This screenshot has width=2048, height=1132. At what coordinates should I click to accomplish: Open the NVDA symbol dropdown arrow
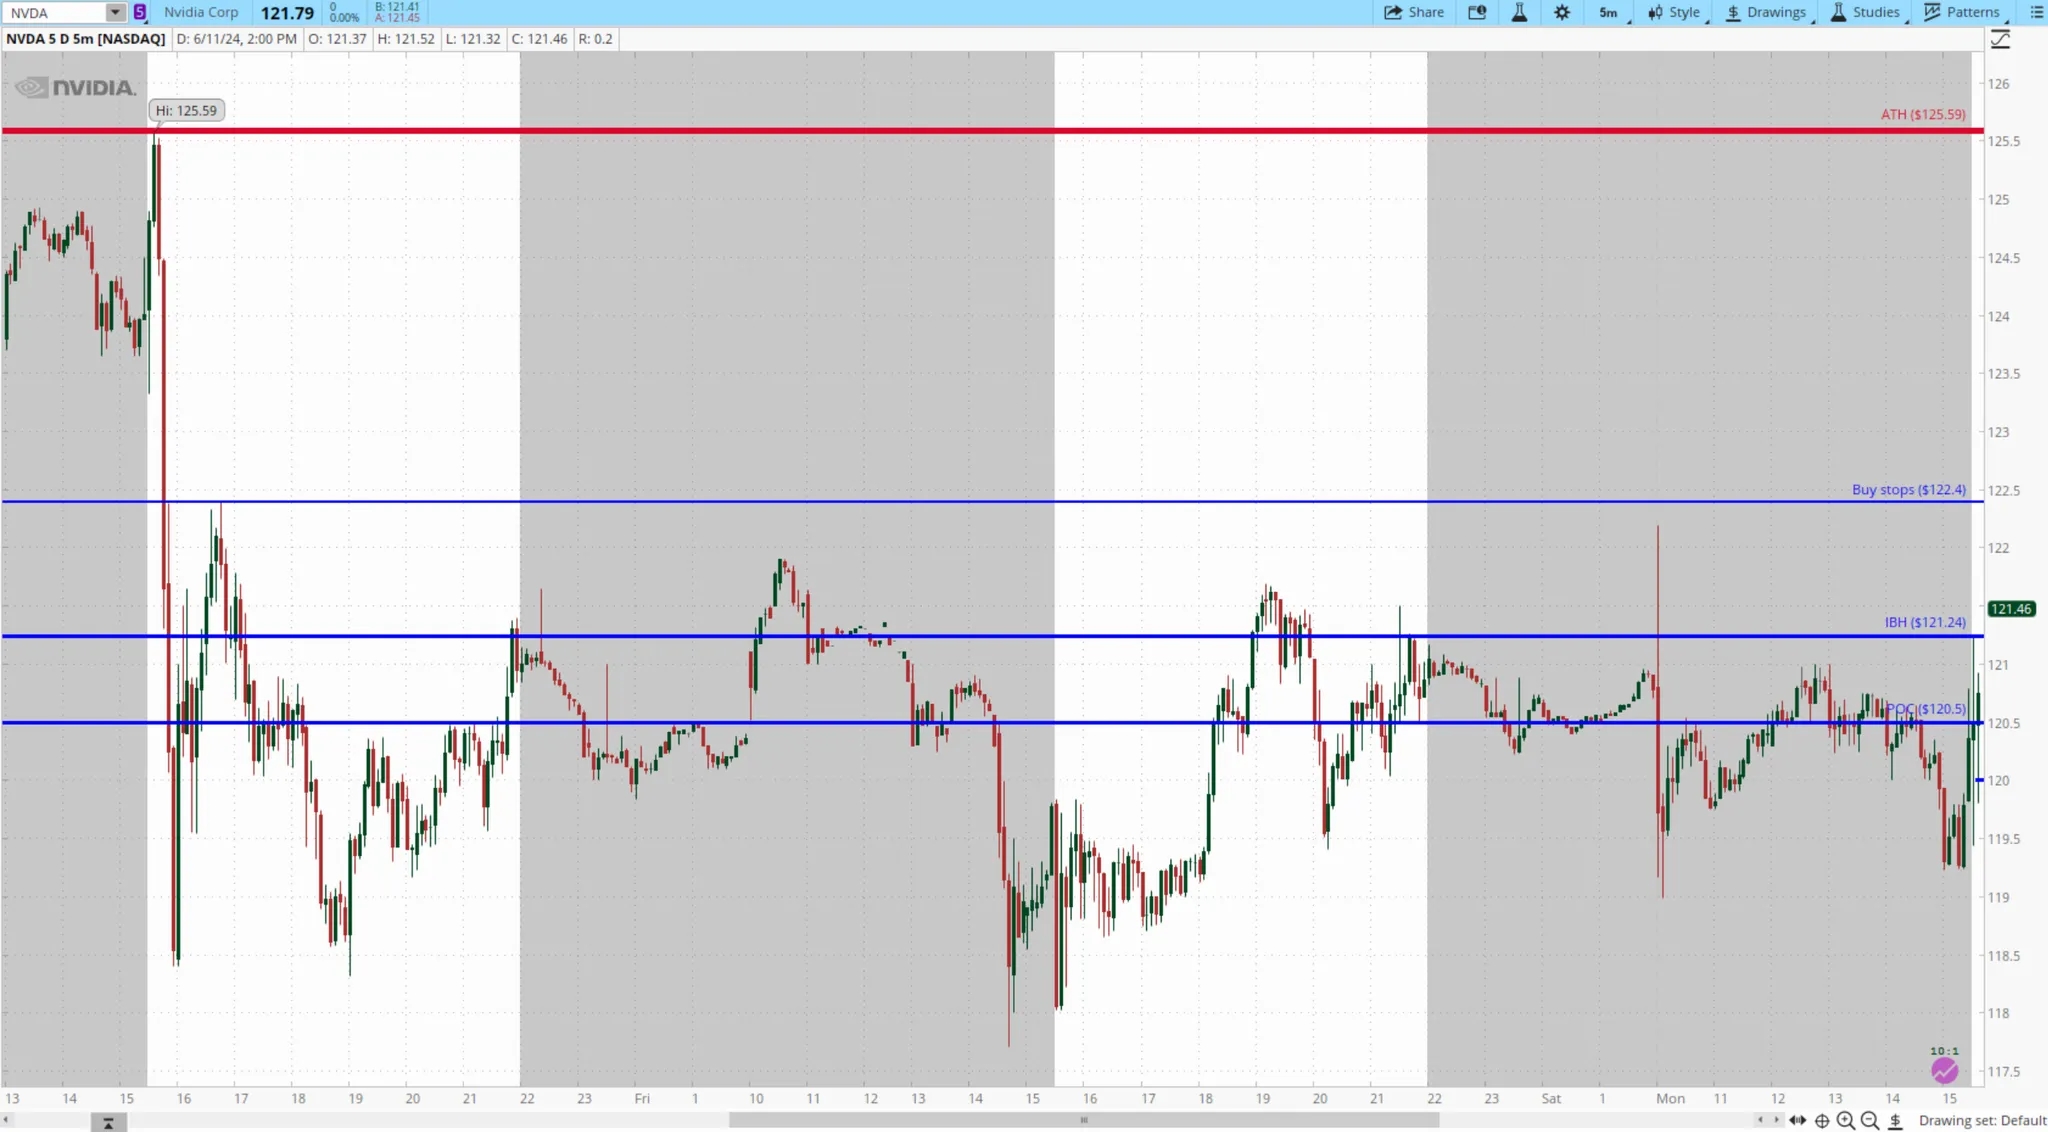[115, 12]
